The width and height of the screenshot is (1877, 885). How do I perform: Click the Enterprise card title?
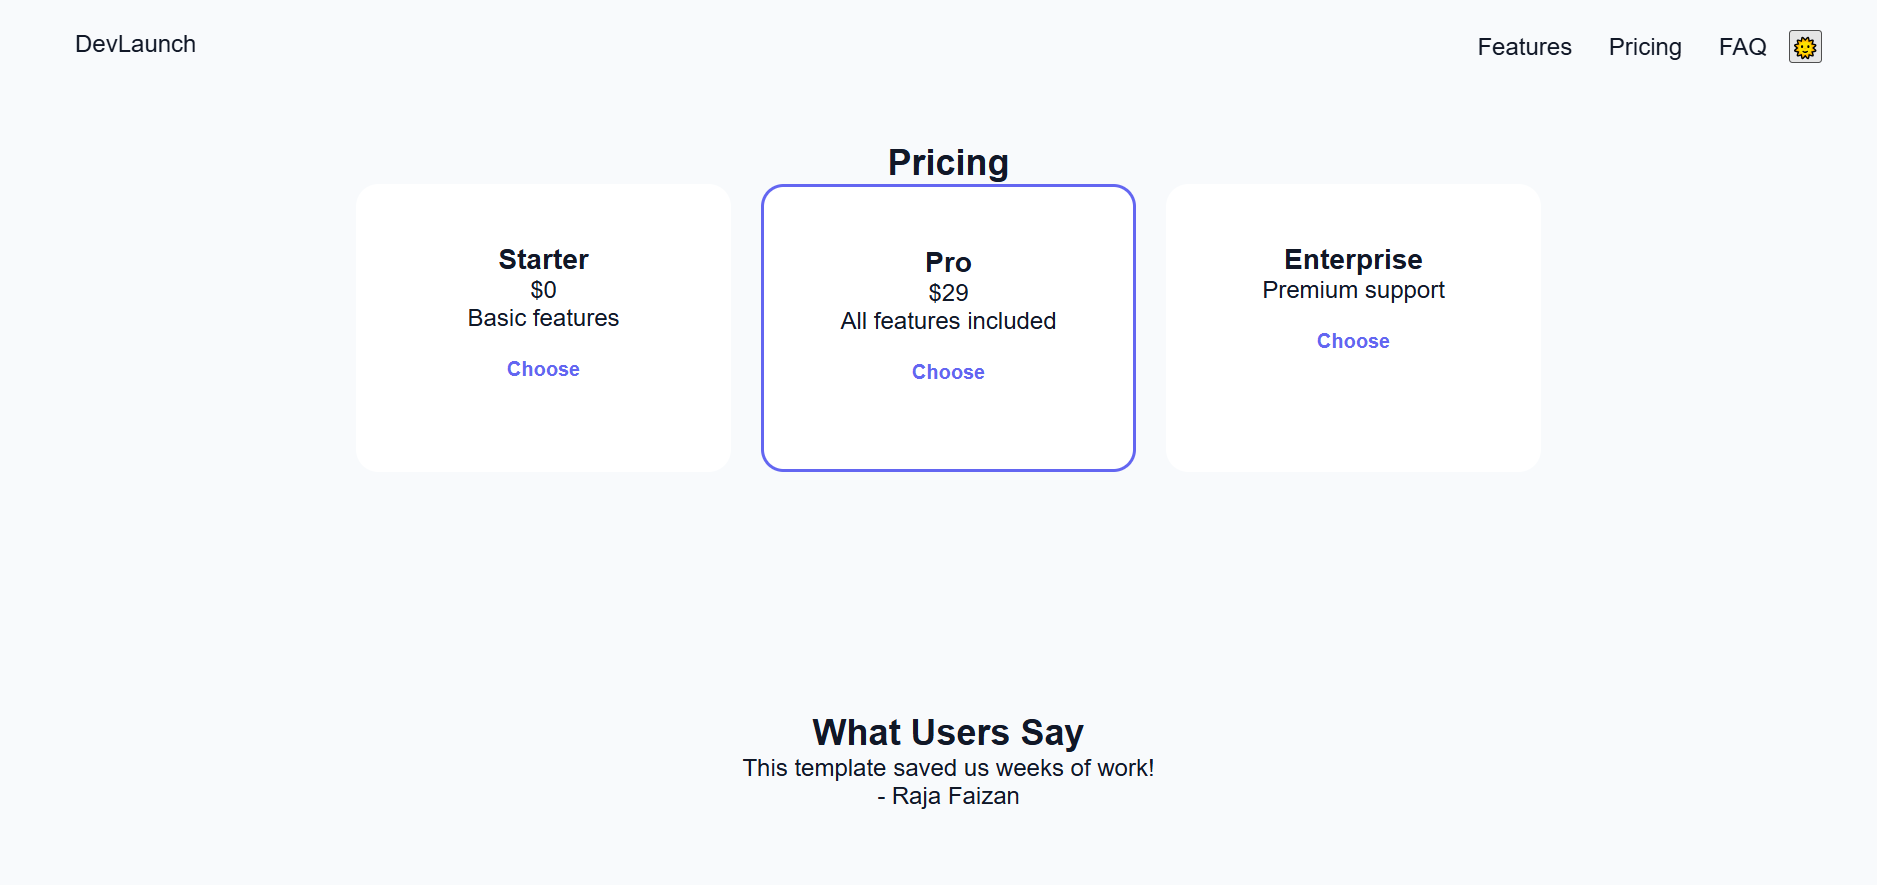point(1353,260)
